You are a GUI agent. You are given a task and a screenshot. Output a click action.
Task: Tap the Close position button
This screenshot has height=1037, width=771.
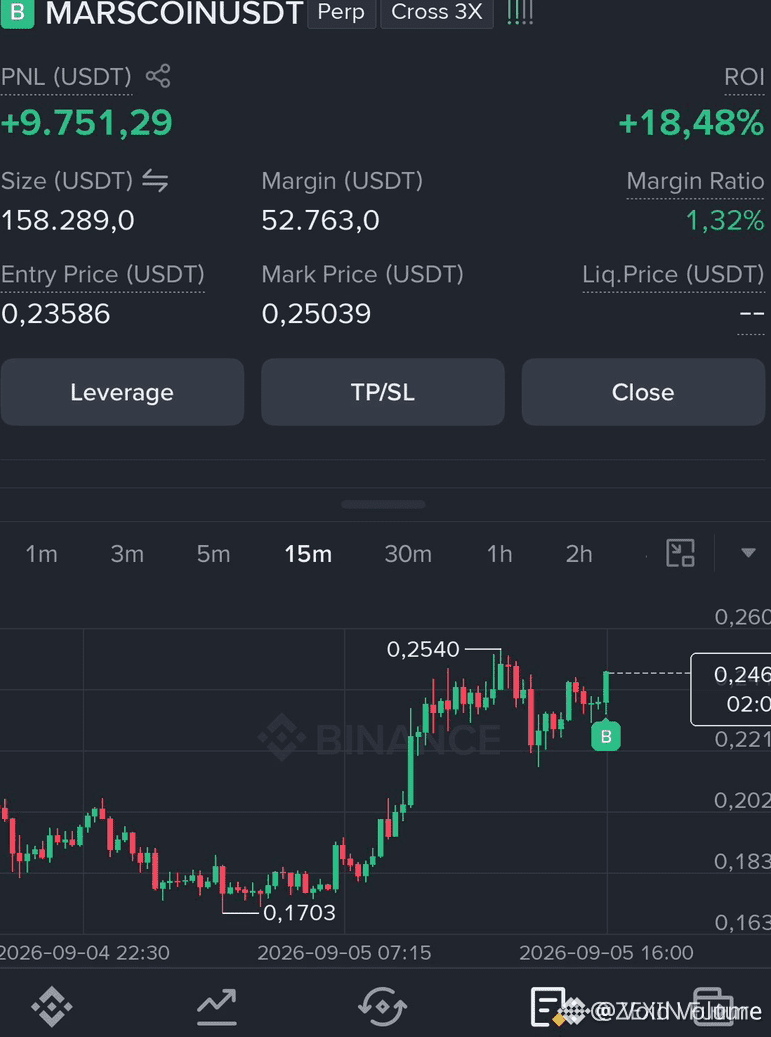643,392
